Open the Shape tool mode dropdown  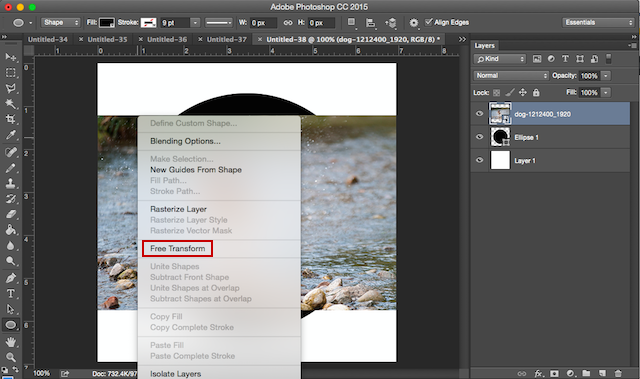click(x=60, y=22)
